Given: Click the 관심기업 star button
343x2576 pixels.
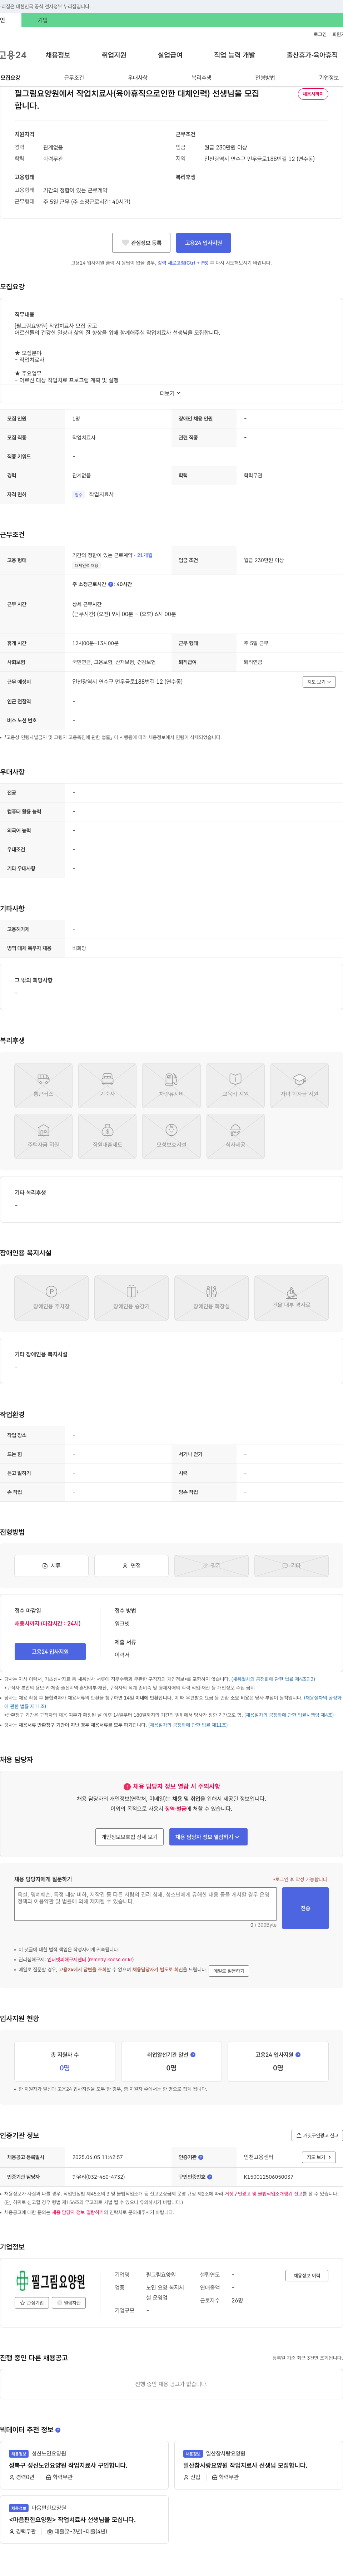Looking at the screenshot, I should (32, 2303).
